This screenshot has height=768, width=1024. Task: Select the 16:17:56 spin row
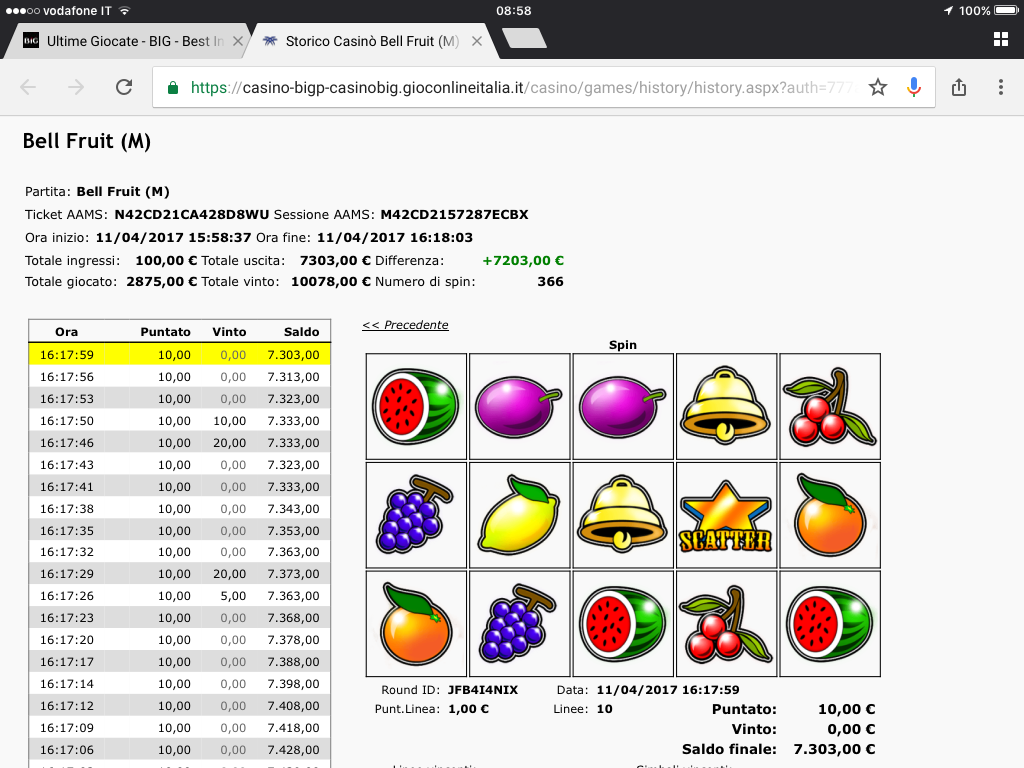click(180, 377)
